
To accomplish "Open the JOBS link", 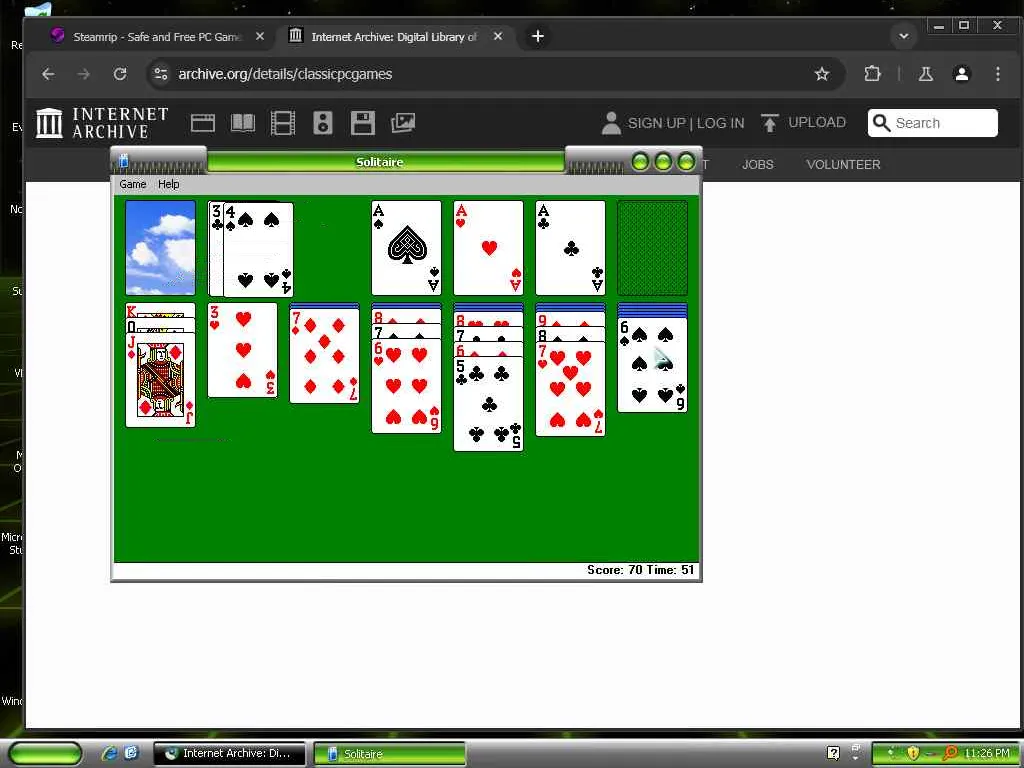I will tap(758, 165).
